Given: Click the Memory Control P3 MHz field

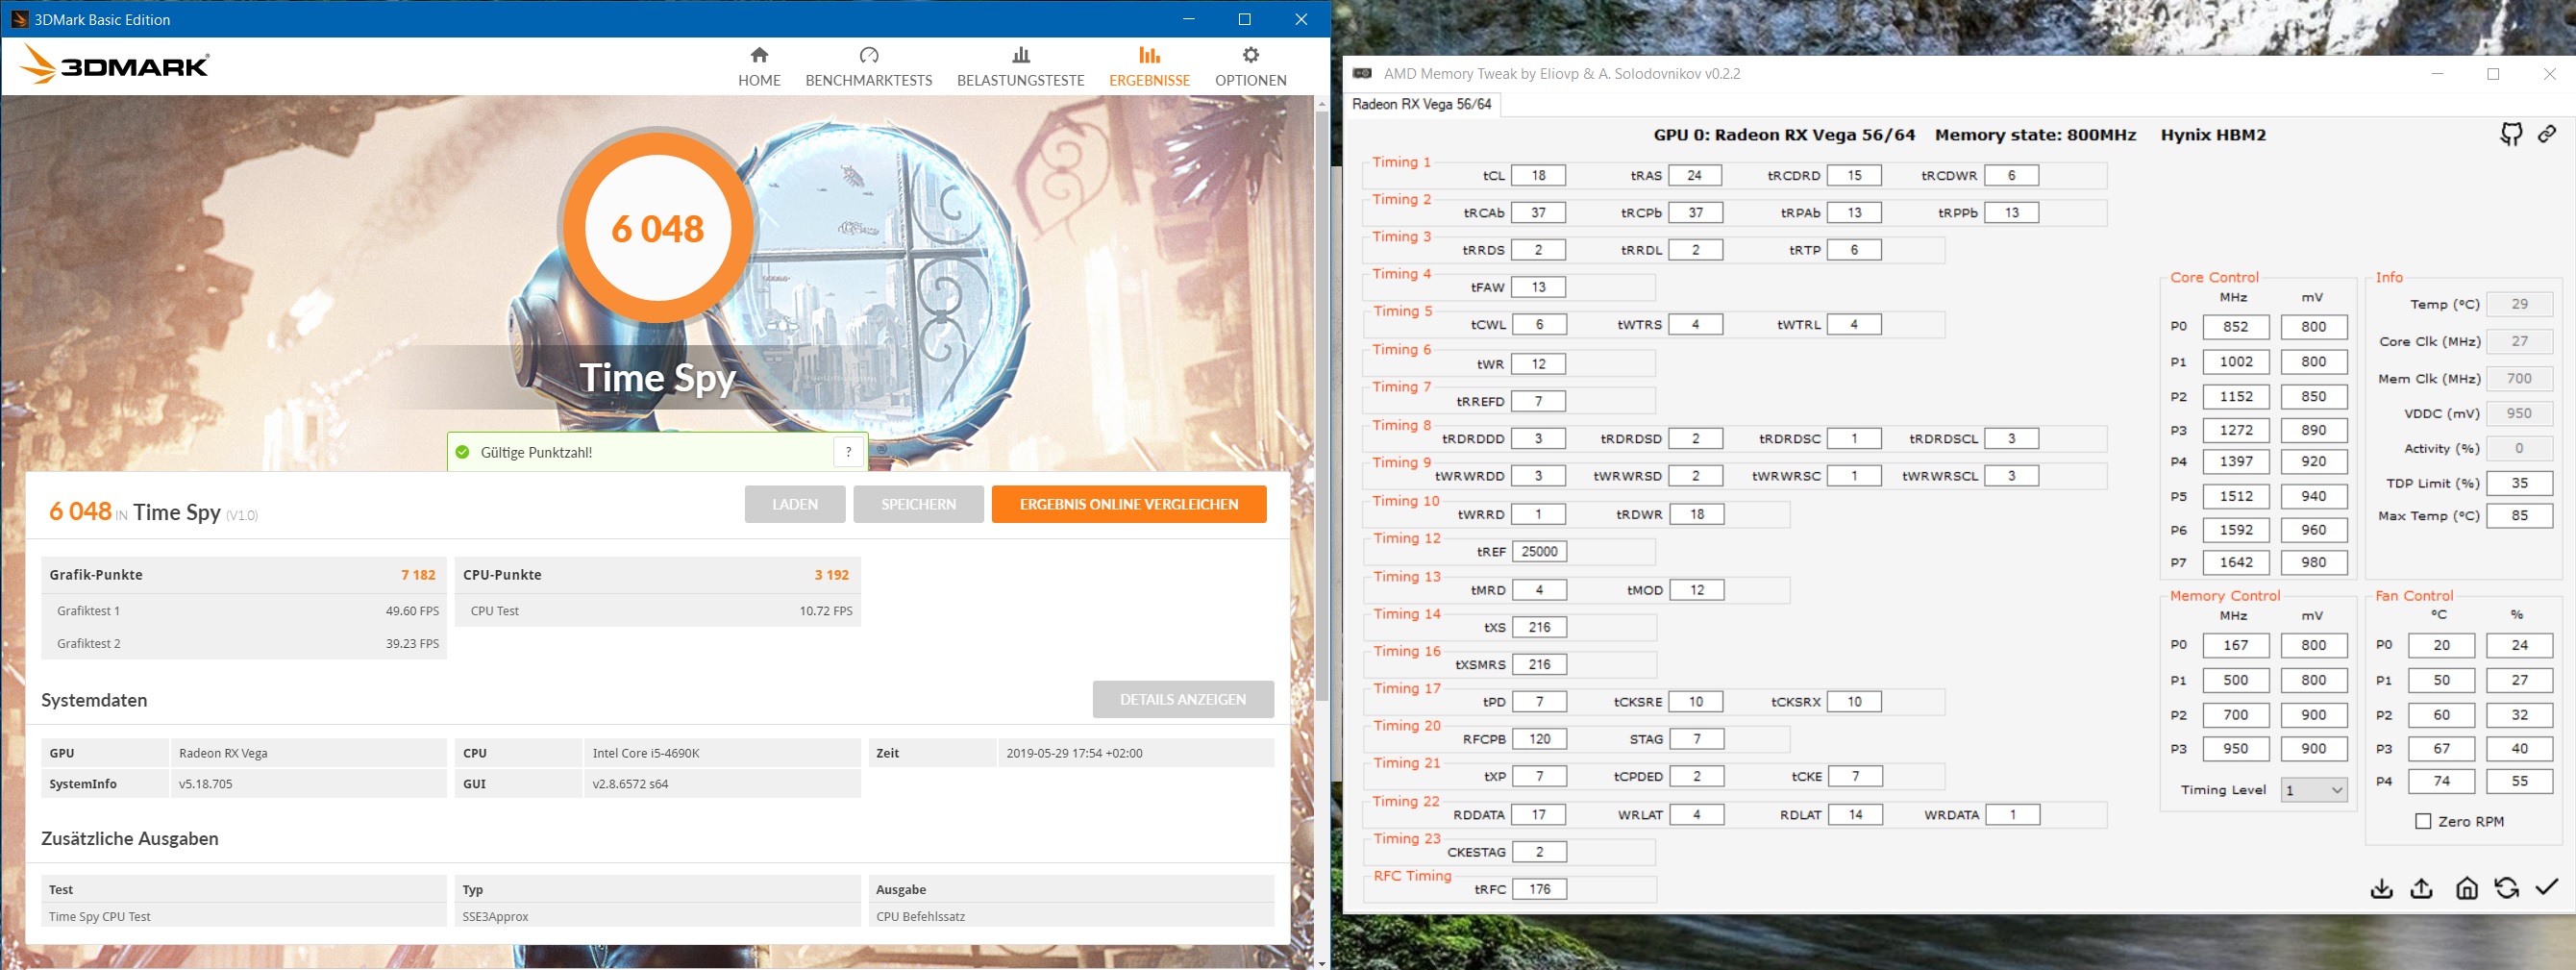Looking at the screenshot, I should pyautogui.click(x=2235, y=748).
